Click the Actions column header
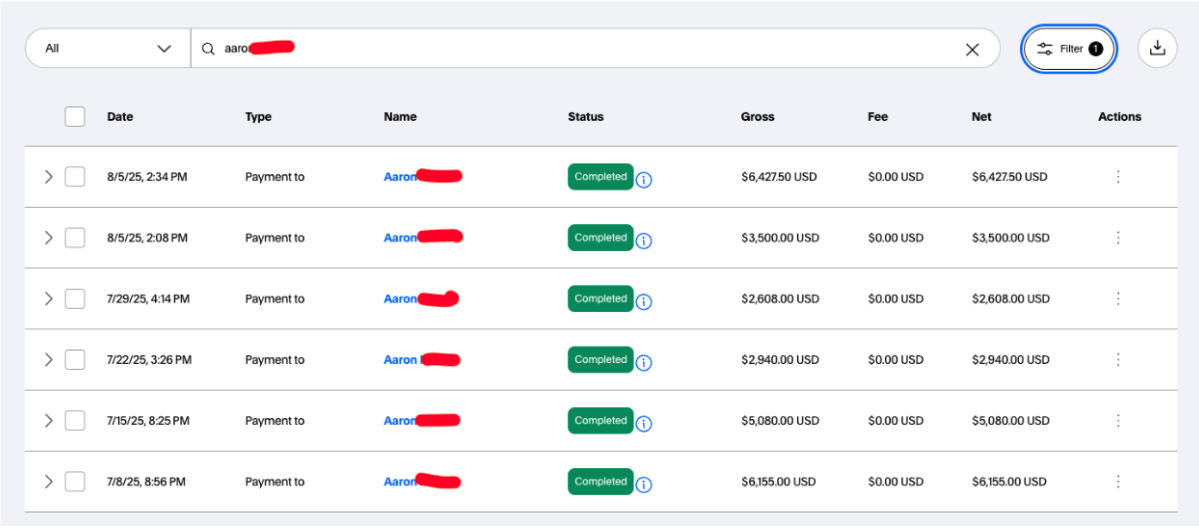Screen dimensions: 1199x528 [x=1119, y=117]
